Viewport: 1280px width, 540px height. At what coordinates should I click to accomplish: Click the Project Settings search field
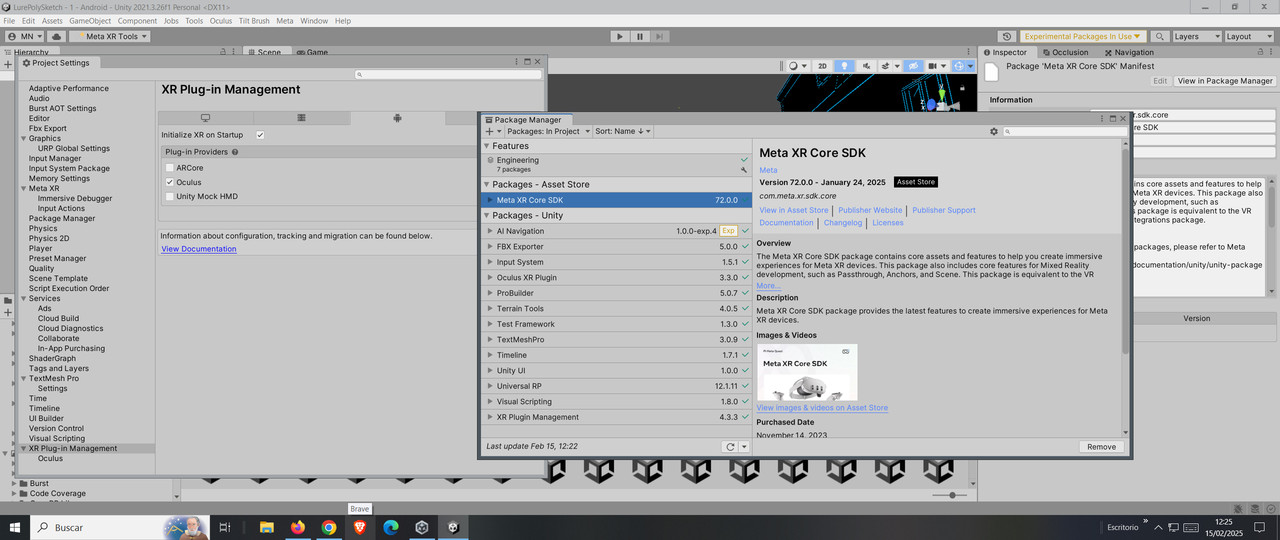pyautogui.click(x=449, y=75)
